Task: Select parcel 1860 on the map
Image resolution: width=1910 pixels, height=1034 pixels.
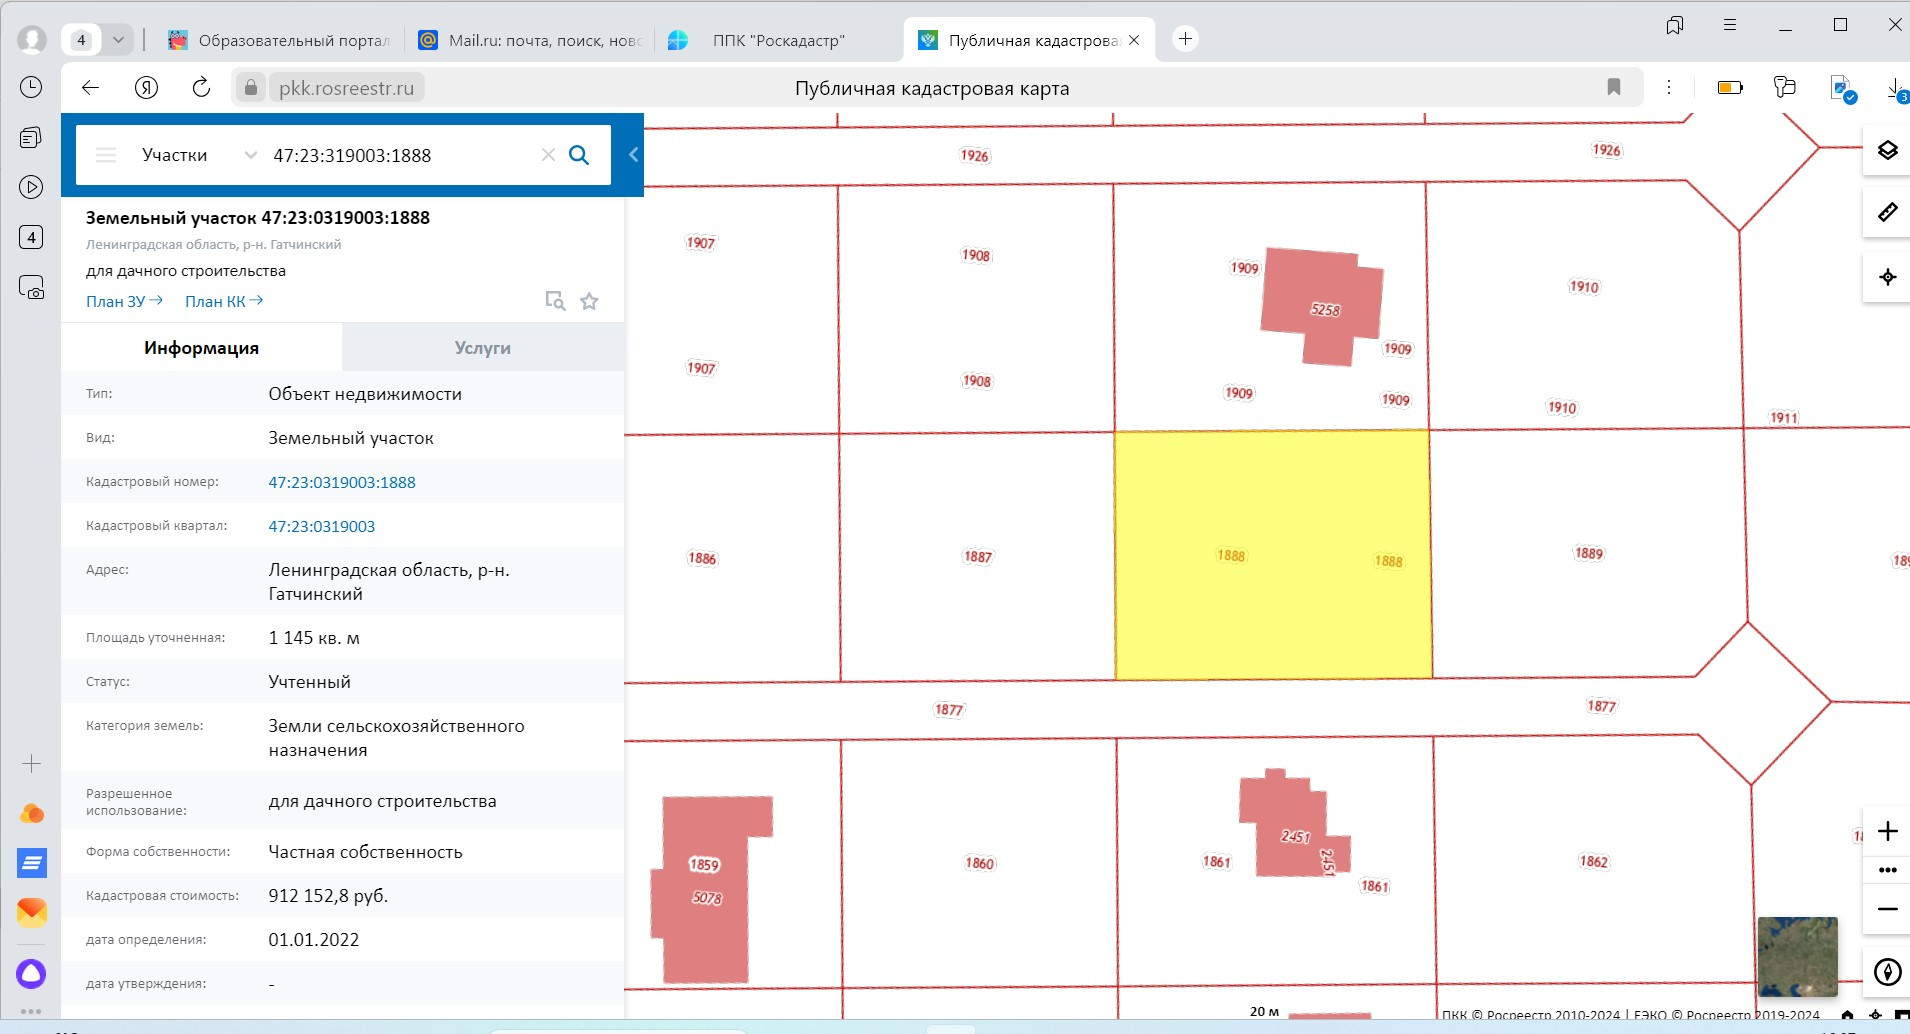Action: point(979,863)
